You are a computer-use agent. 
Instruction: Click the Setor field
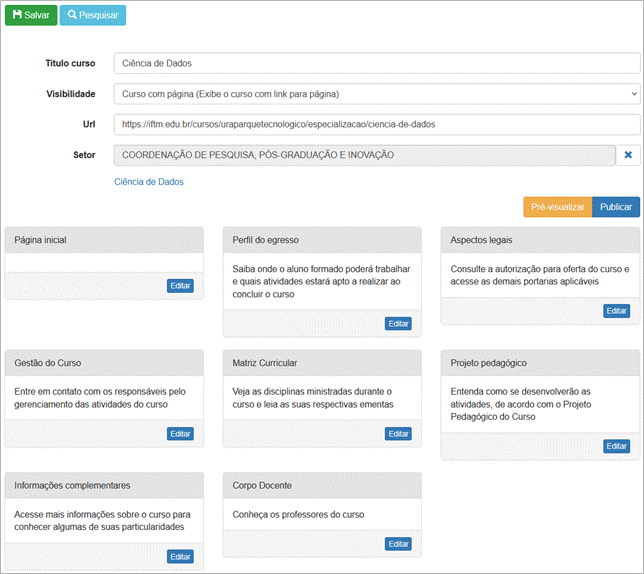click(x=364, y=155)
